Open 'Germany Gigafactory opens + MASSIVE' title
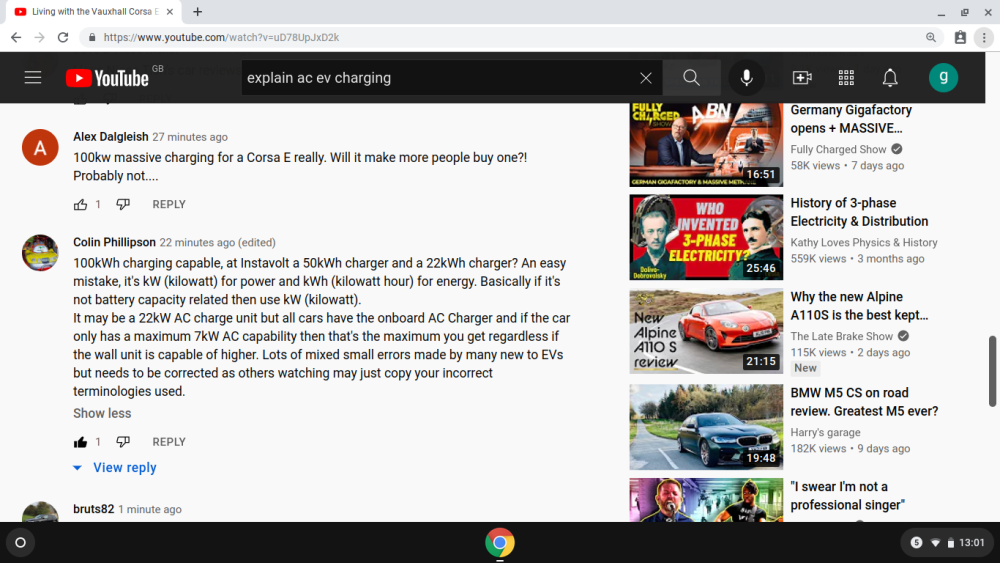This screenshot has height=563, width=1000. point(851,119)
